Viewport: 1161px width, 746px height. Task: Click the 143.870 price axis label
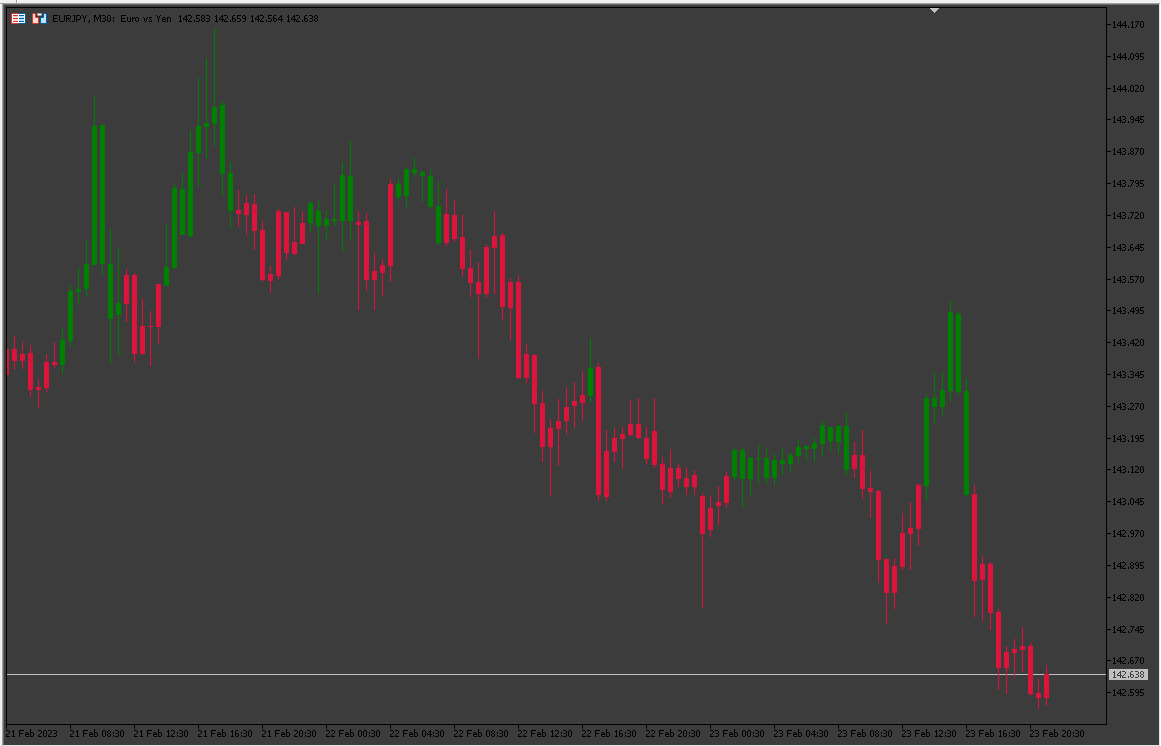tap(1128, 152)
